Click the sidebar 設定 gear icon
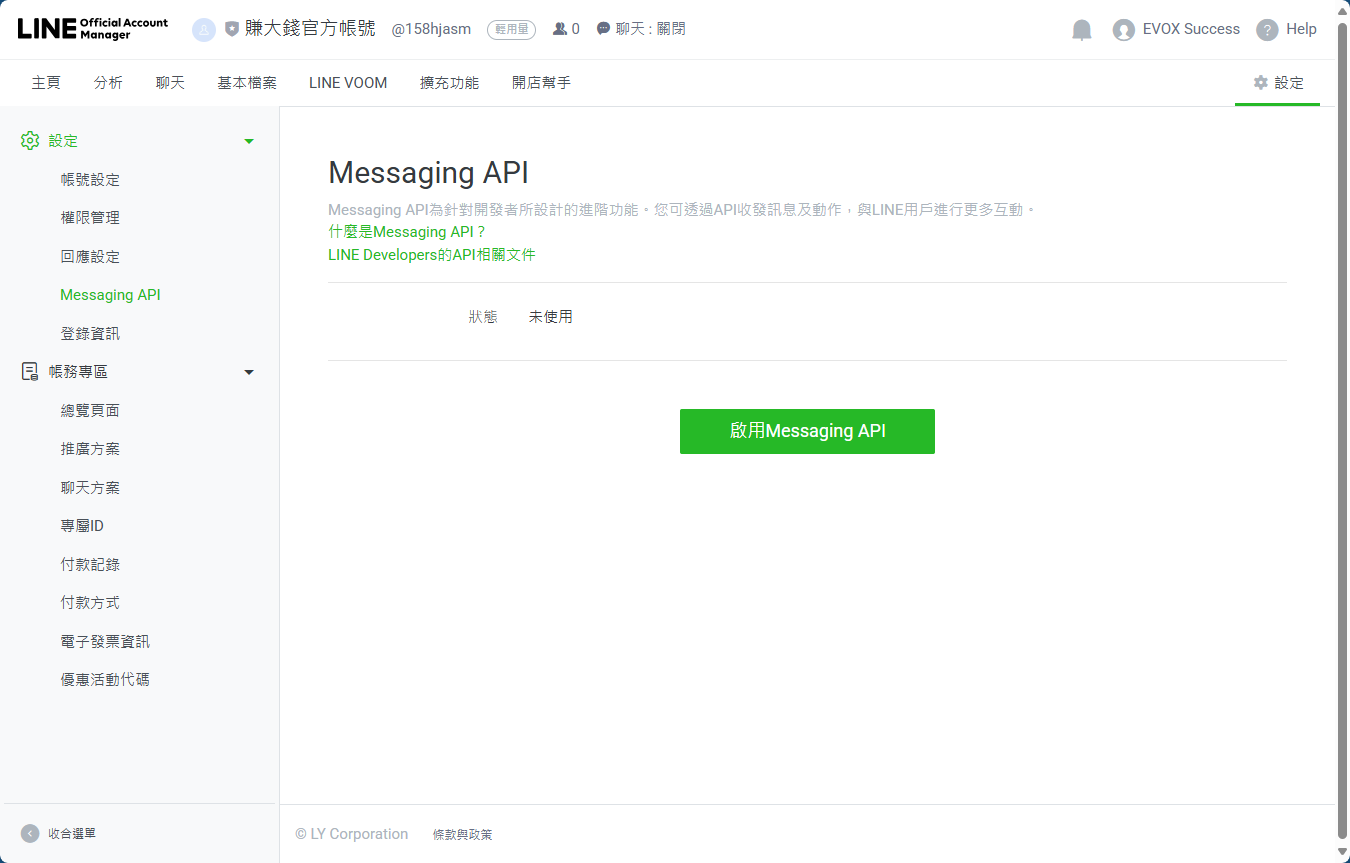The width and height of the screenshot is (1350, 863). click(30, 141)
